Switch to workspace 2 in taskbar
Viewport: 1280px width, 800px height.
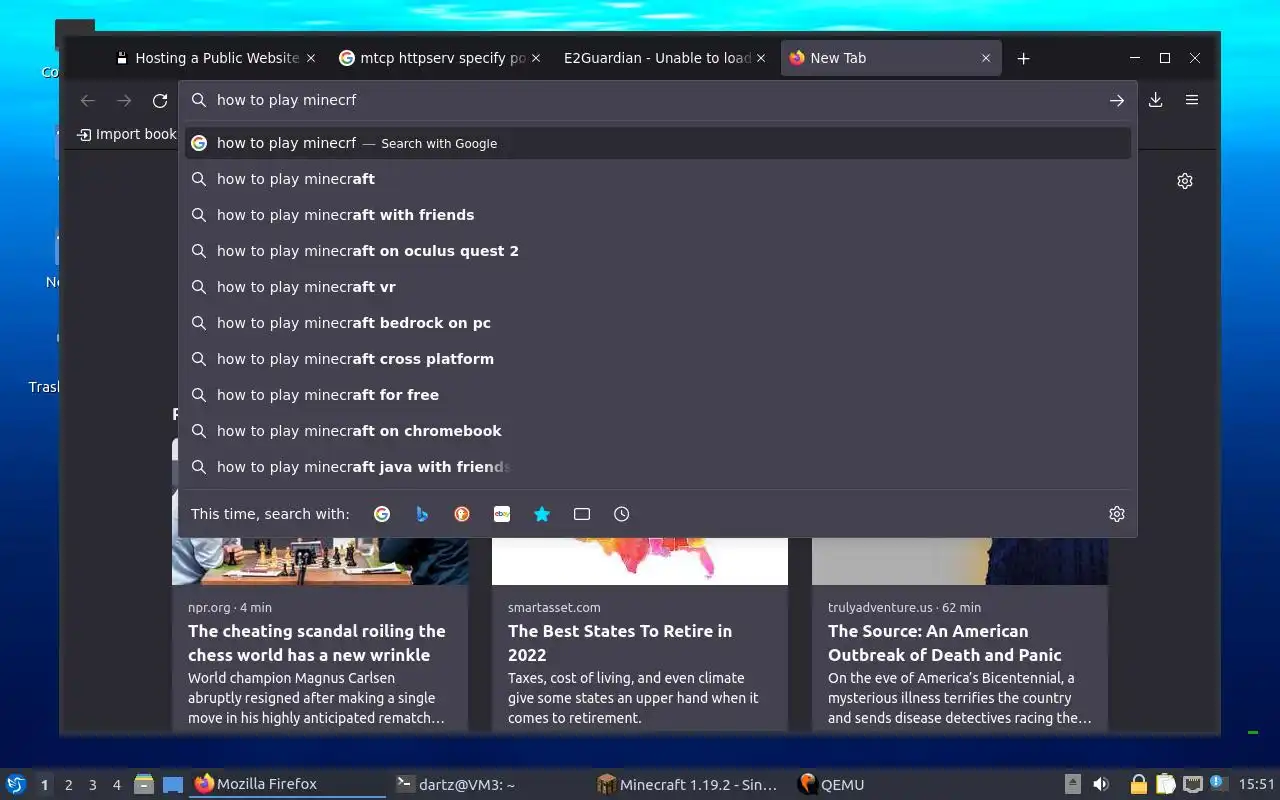click(x=68, y=785)
